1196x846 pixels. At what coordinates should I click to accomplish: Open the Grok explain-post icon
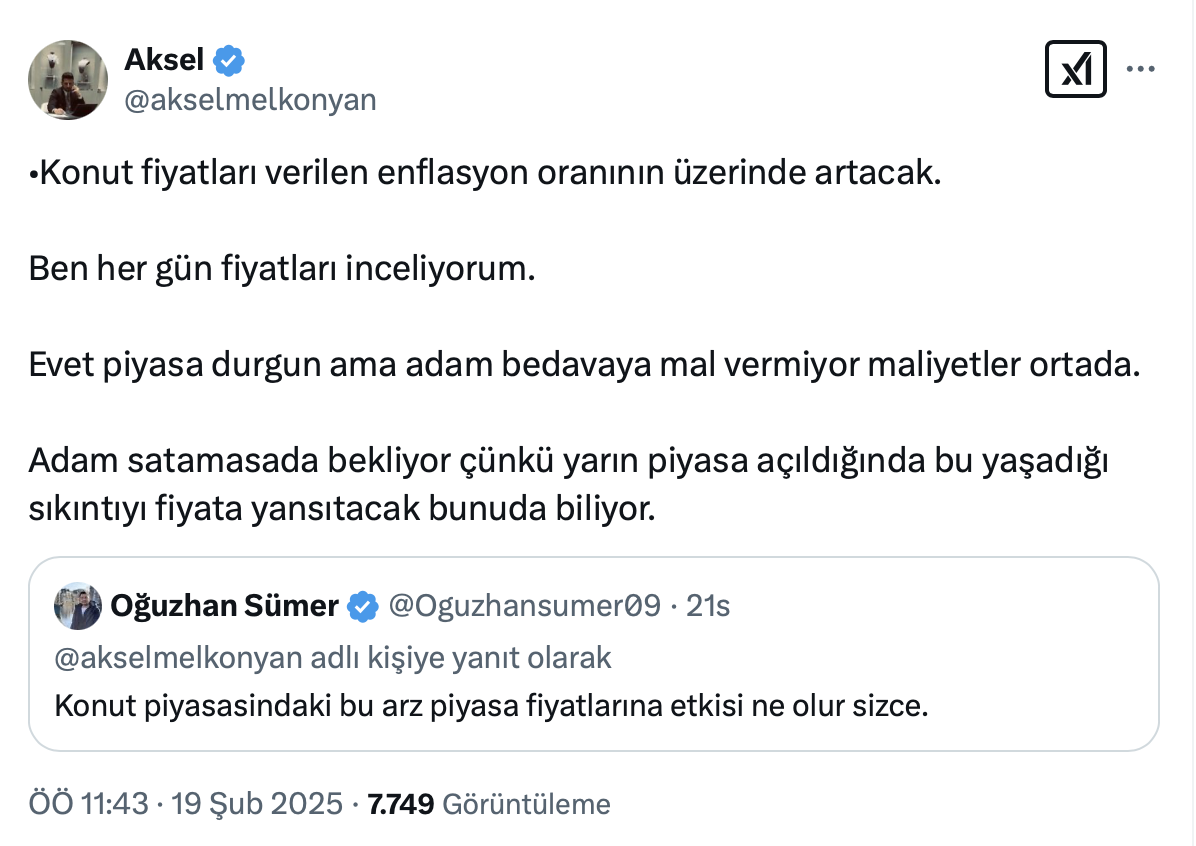click(1075, 69)
